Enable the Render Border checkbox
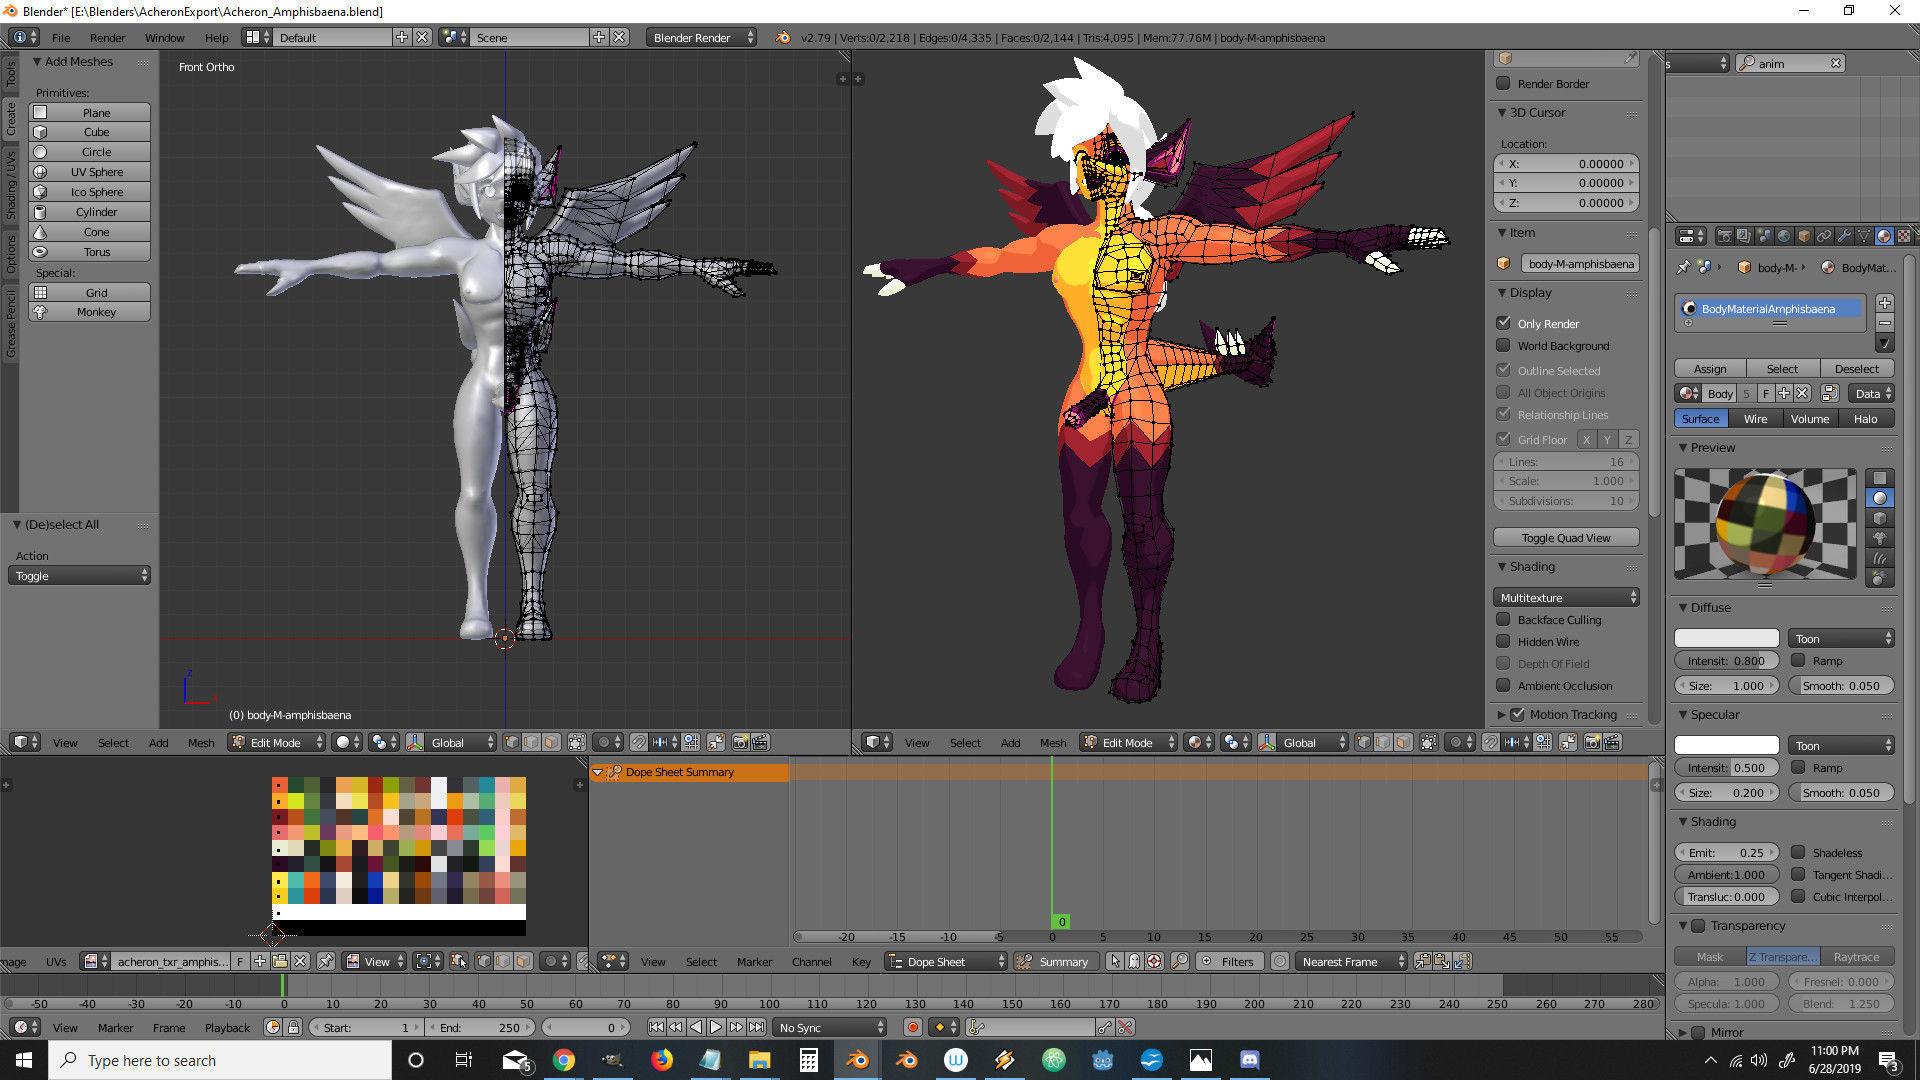 [x=1503, y=83]
